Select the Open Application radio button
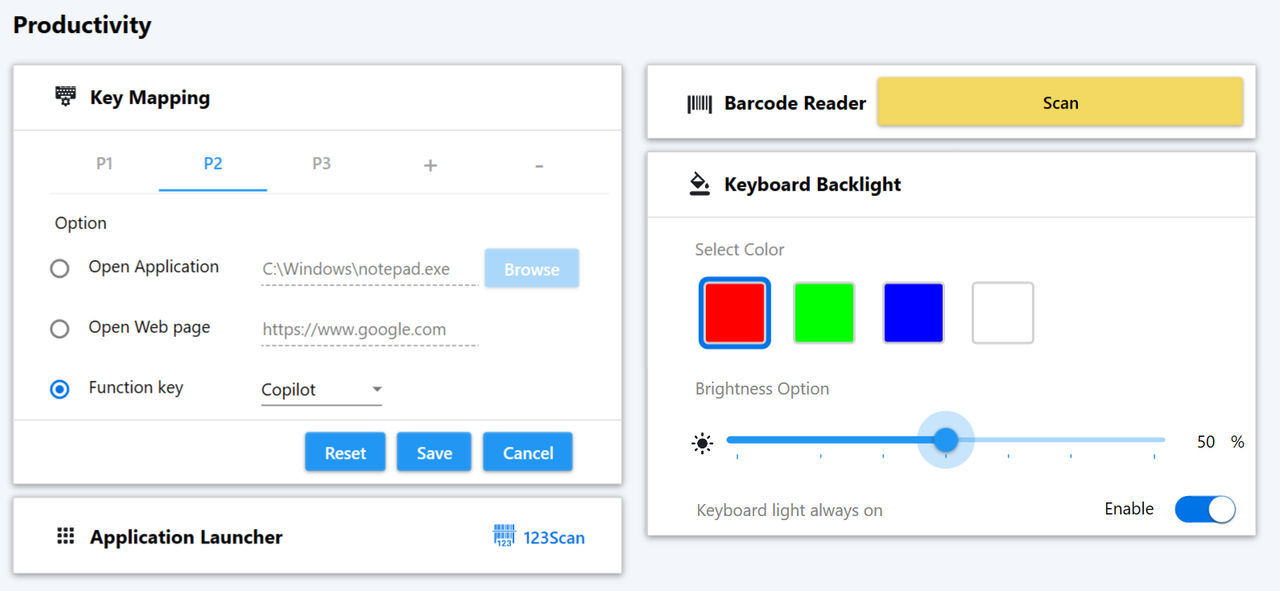Screen dimensions: 1280x591 coord(60,268)
